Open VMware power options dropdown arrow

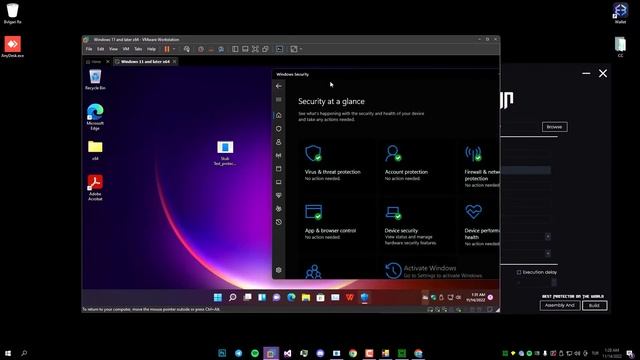click(174, 49)
